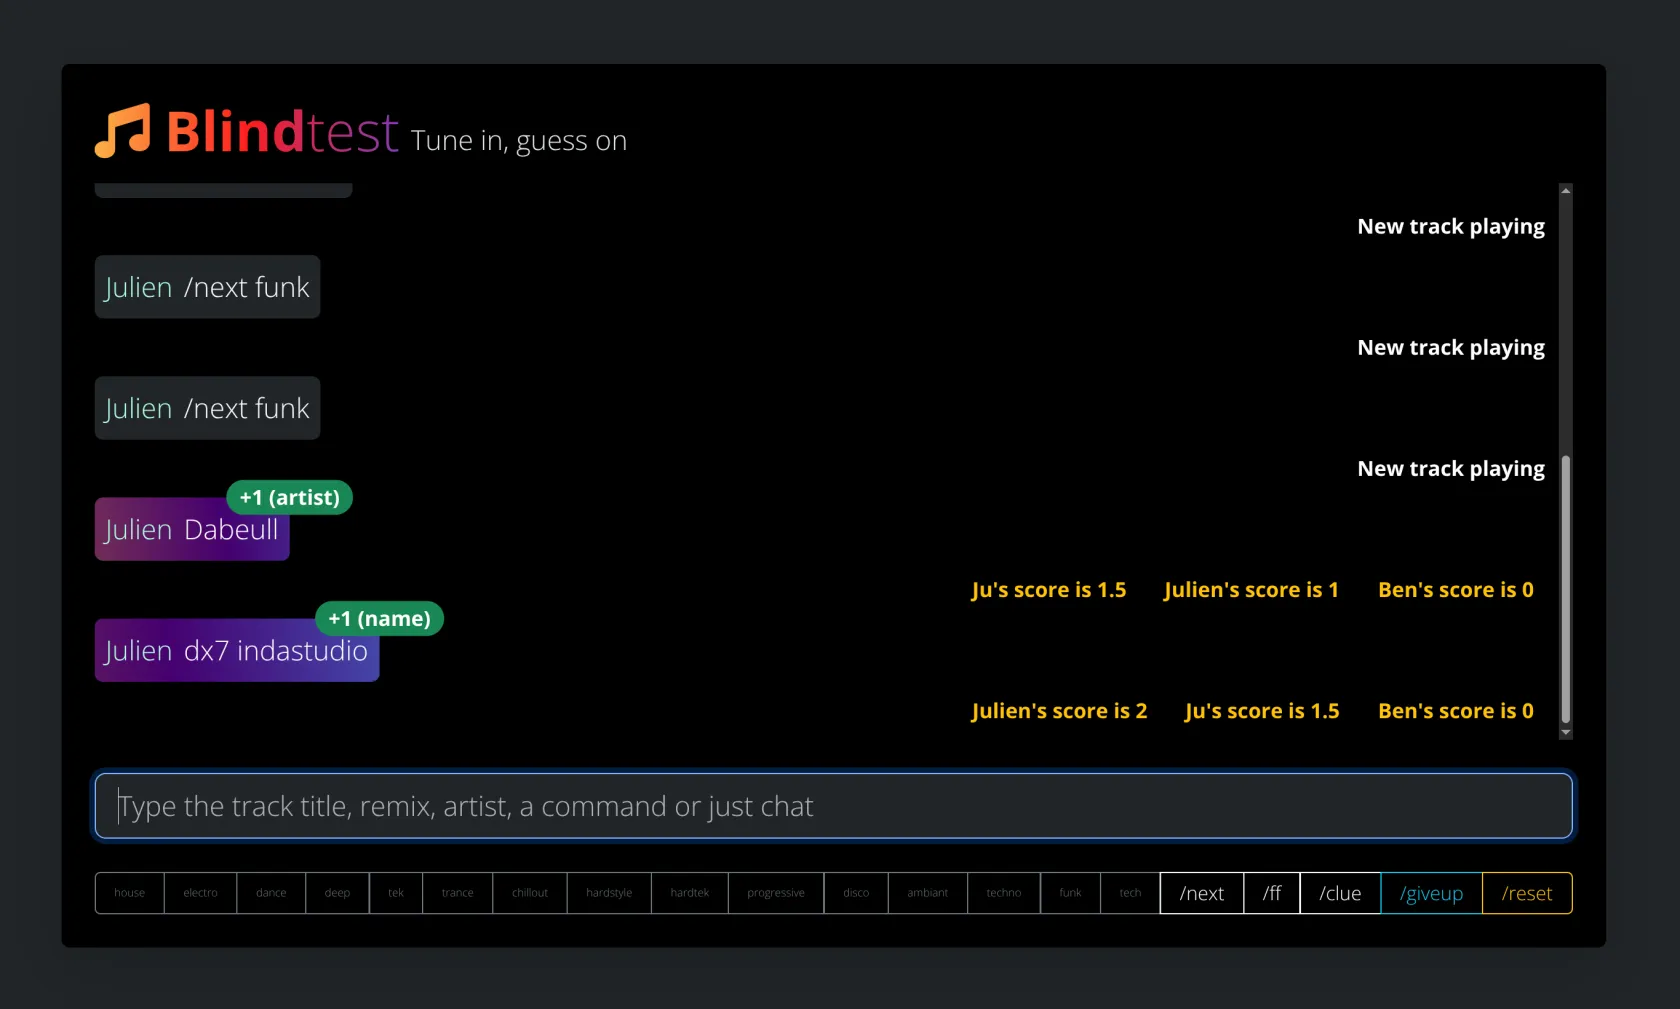The width and height of the screenshot is (1680, 1009).
Task: Choose the funk genre tag
Action: pos(1070,893)
